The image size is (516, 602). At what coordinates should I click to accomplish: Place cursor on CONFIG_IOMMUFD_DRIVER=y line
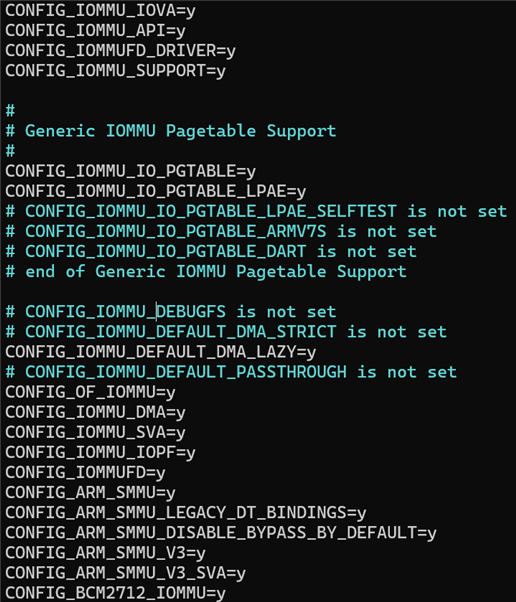(120, 51)
